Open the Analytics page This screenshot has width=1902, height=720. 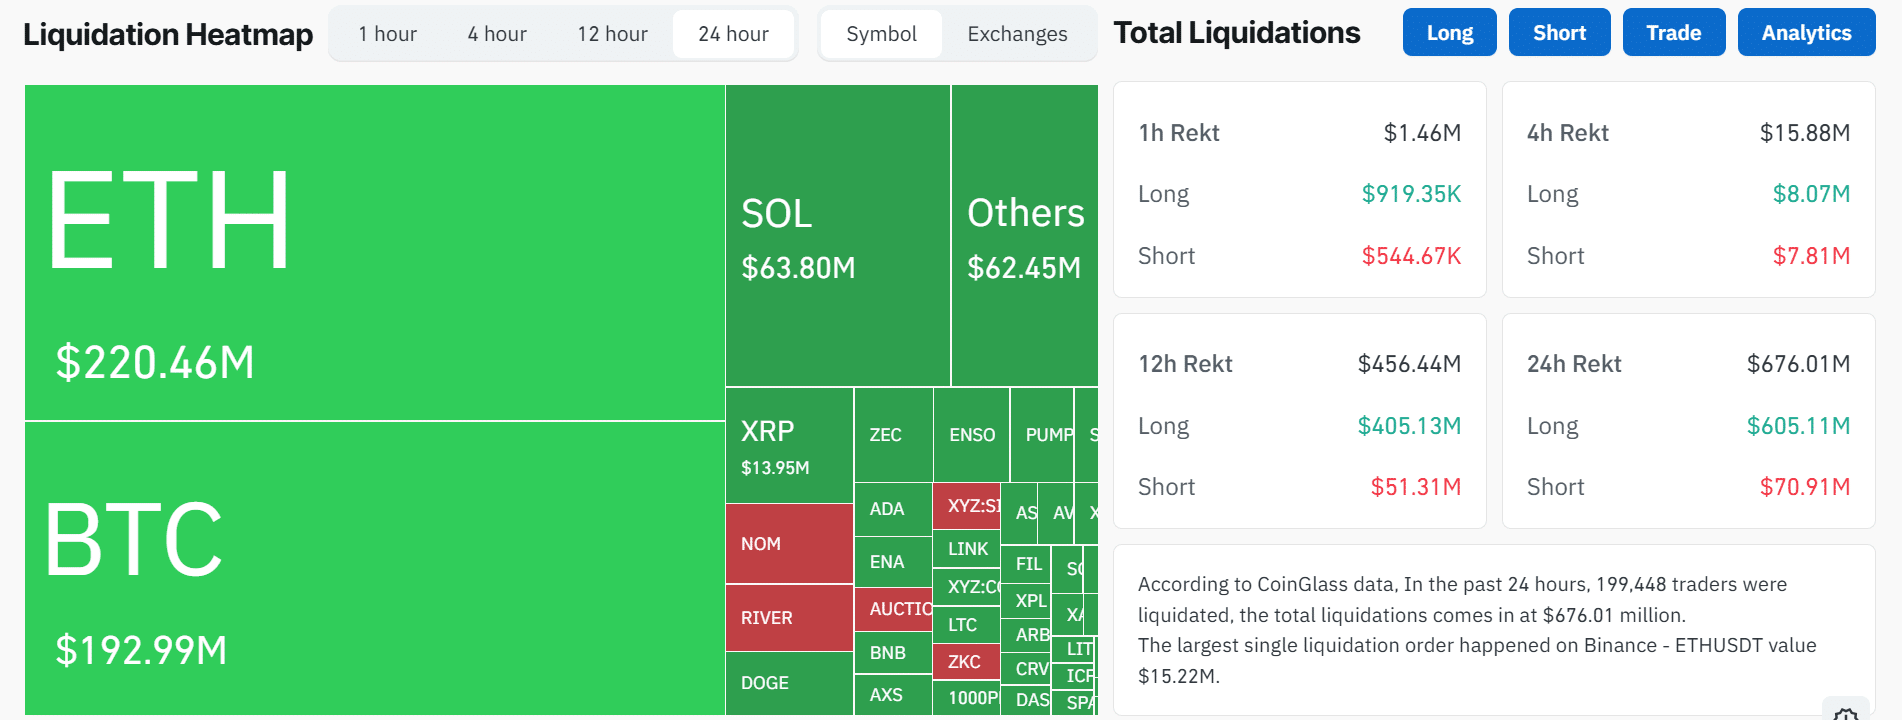click(1806, 31)
